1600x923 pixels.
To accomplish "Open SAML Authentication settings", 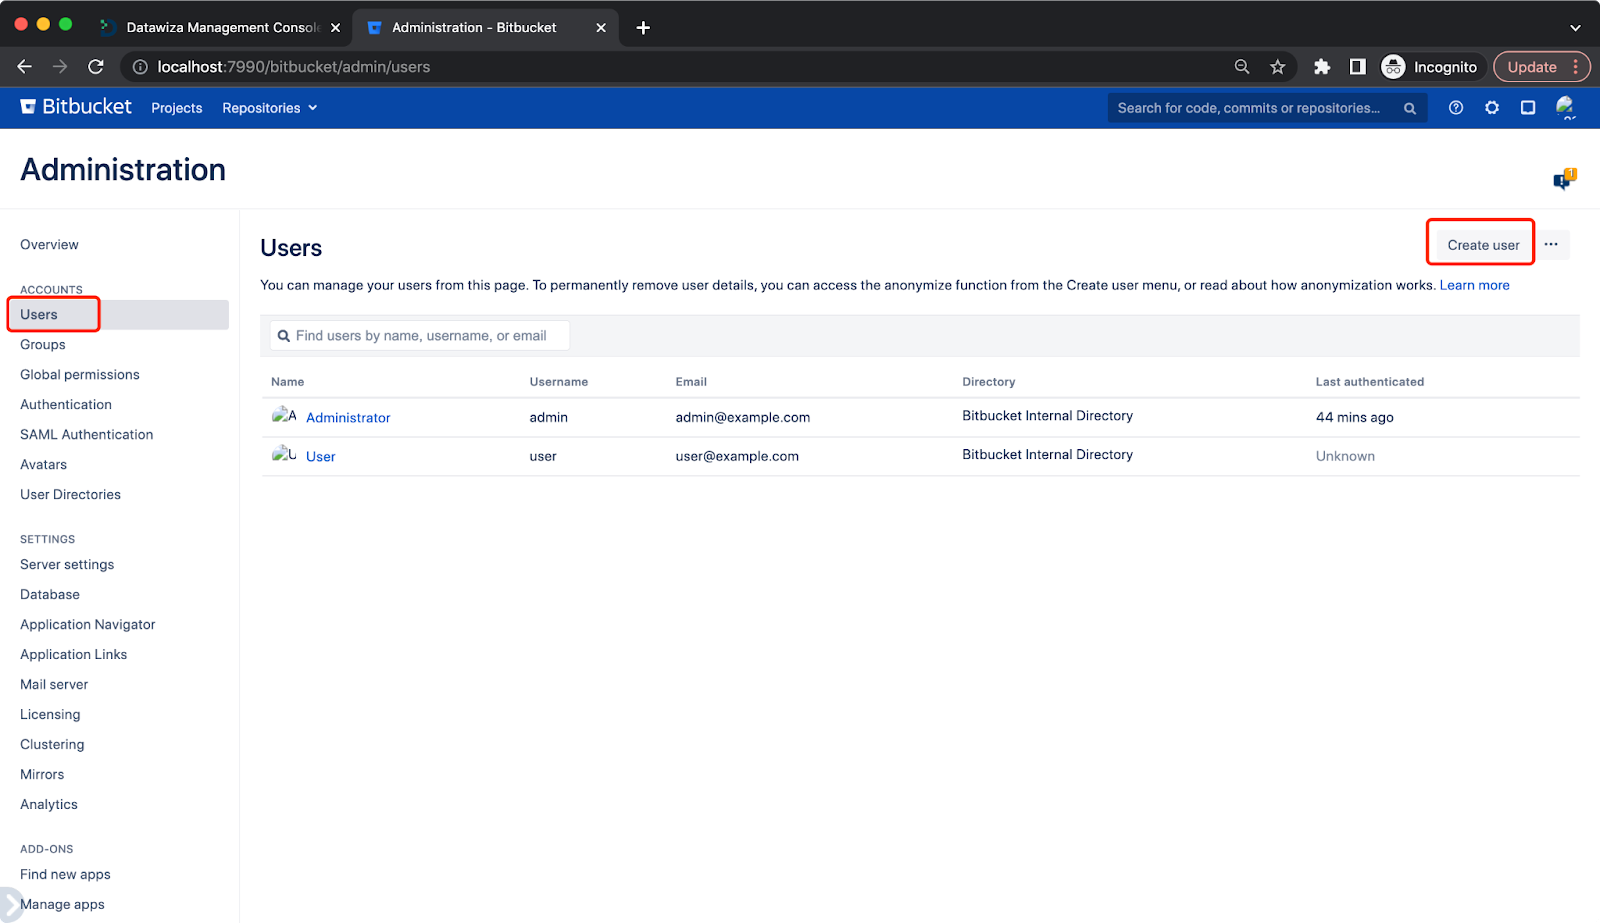I will [87, 435].
